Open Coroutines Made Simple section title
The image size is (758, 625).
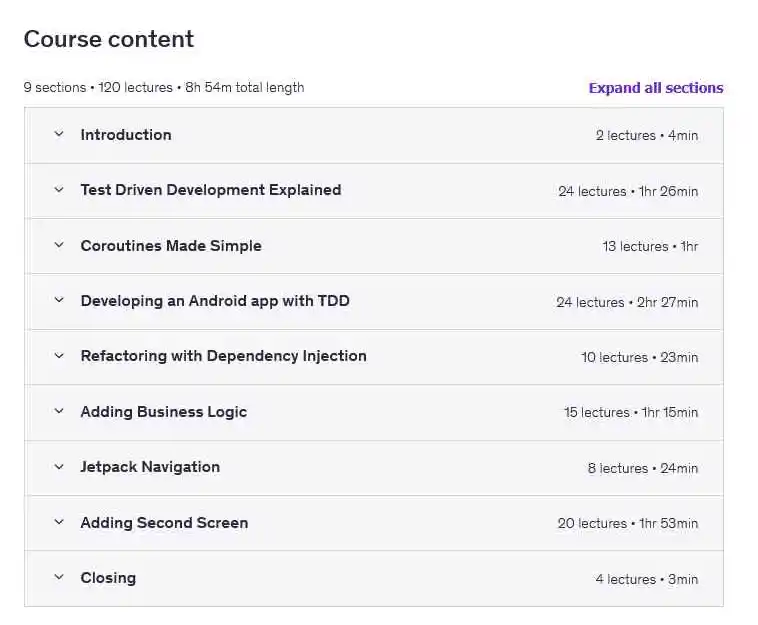pos(171,246)
